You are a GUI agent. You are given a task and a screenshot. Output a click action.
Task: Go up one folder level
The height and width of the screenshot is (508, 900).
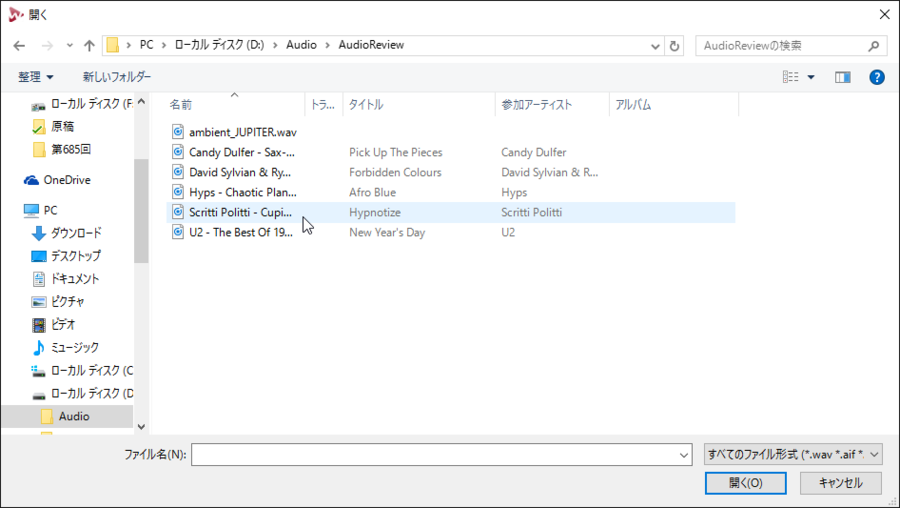coord(89,45)
